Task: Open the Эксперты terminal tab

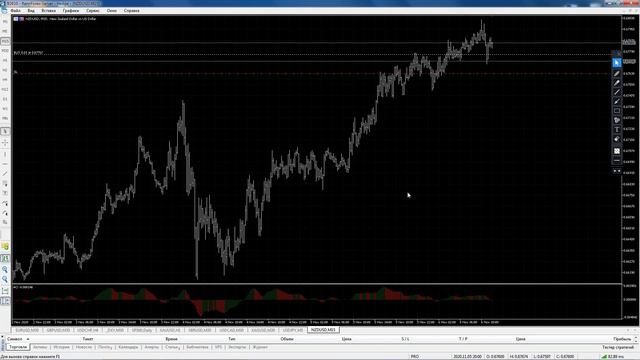Action: click(237, 347)
